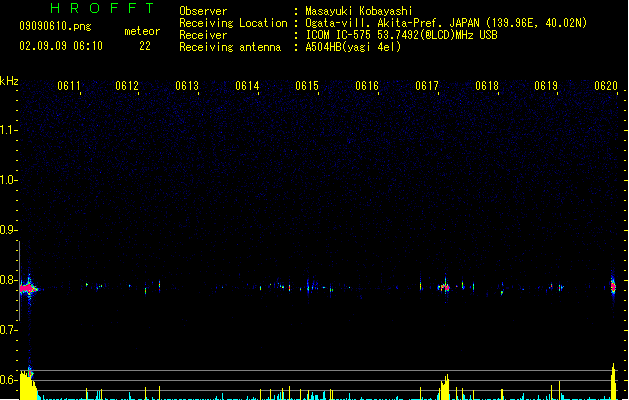This screenshot has width=629, height=400.
Task: Click the 1.1 kHz axis label
Action: (8, 130)
